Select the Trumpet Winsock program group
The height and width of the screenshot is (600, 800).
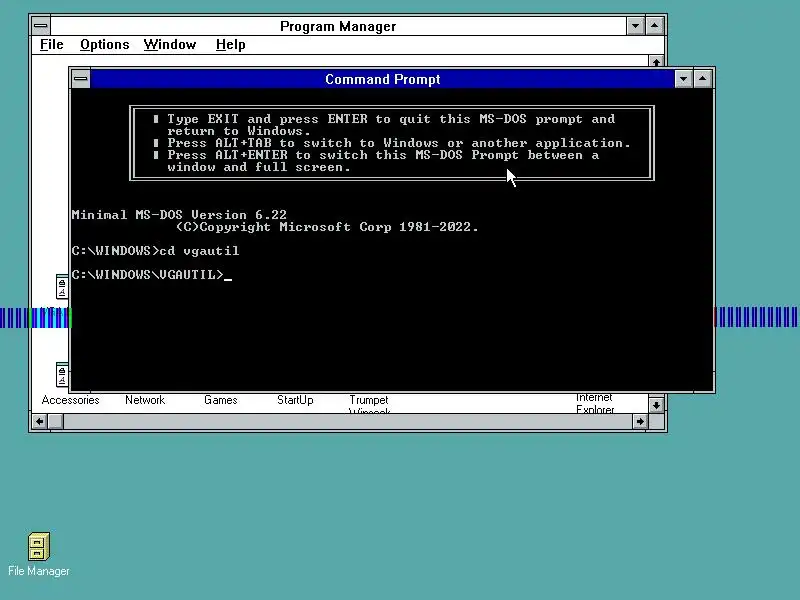click(x=369, y=403)
